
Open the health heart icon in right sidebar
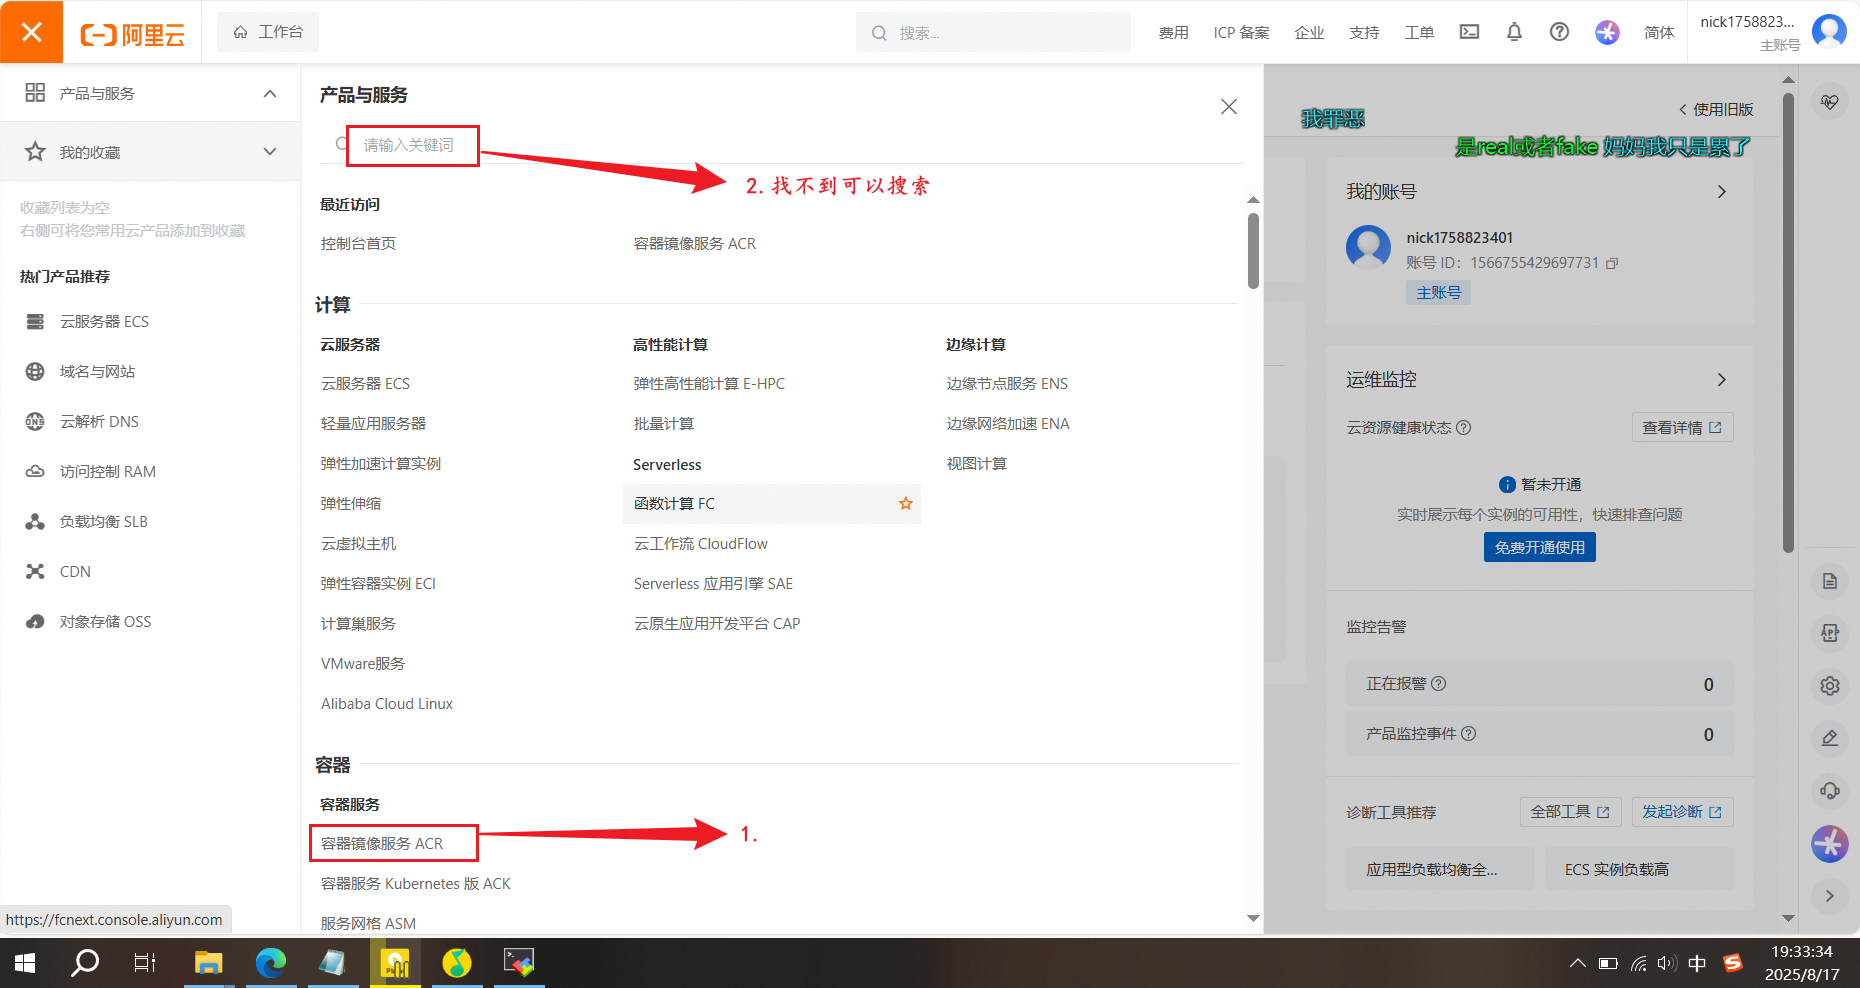(x=1829, y=102)
